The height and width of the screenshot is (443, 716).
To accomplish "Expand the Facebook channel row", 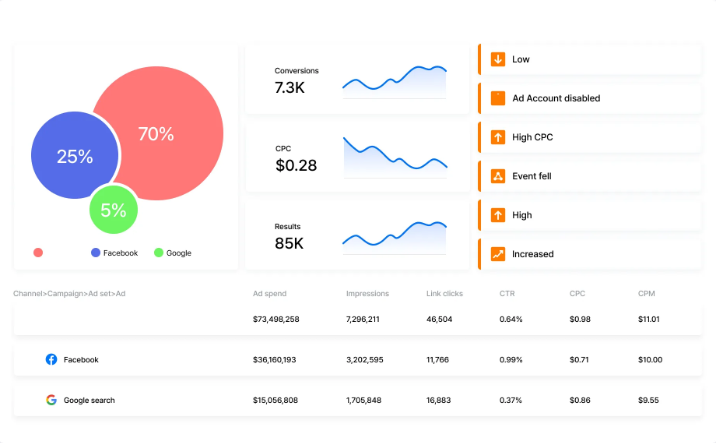I will pos(358,359).
